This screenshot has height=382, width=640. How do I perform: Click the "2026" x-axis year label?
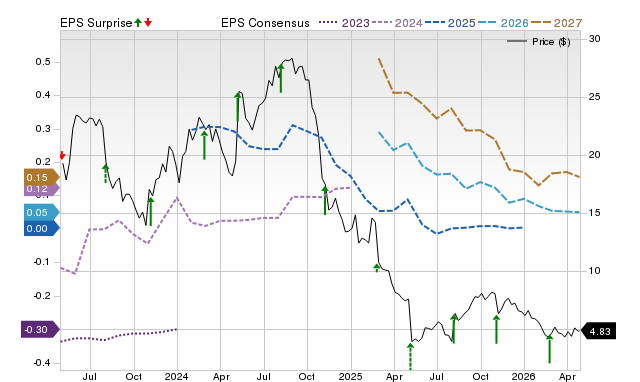524,376
